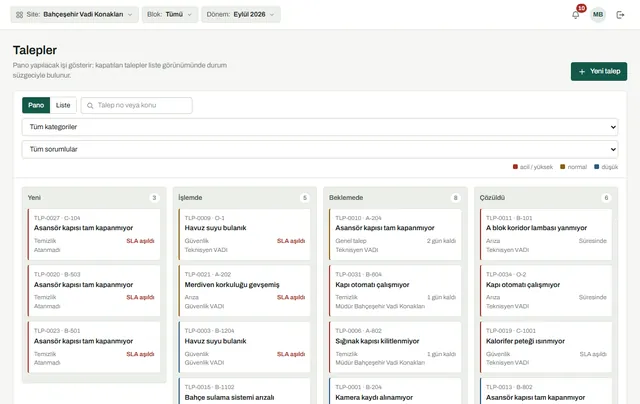Image resolution: width=640 pixels, height=404 pixels.
Task: Click the Beklemede column header
Action: [346, 198]
